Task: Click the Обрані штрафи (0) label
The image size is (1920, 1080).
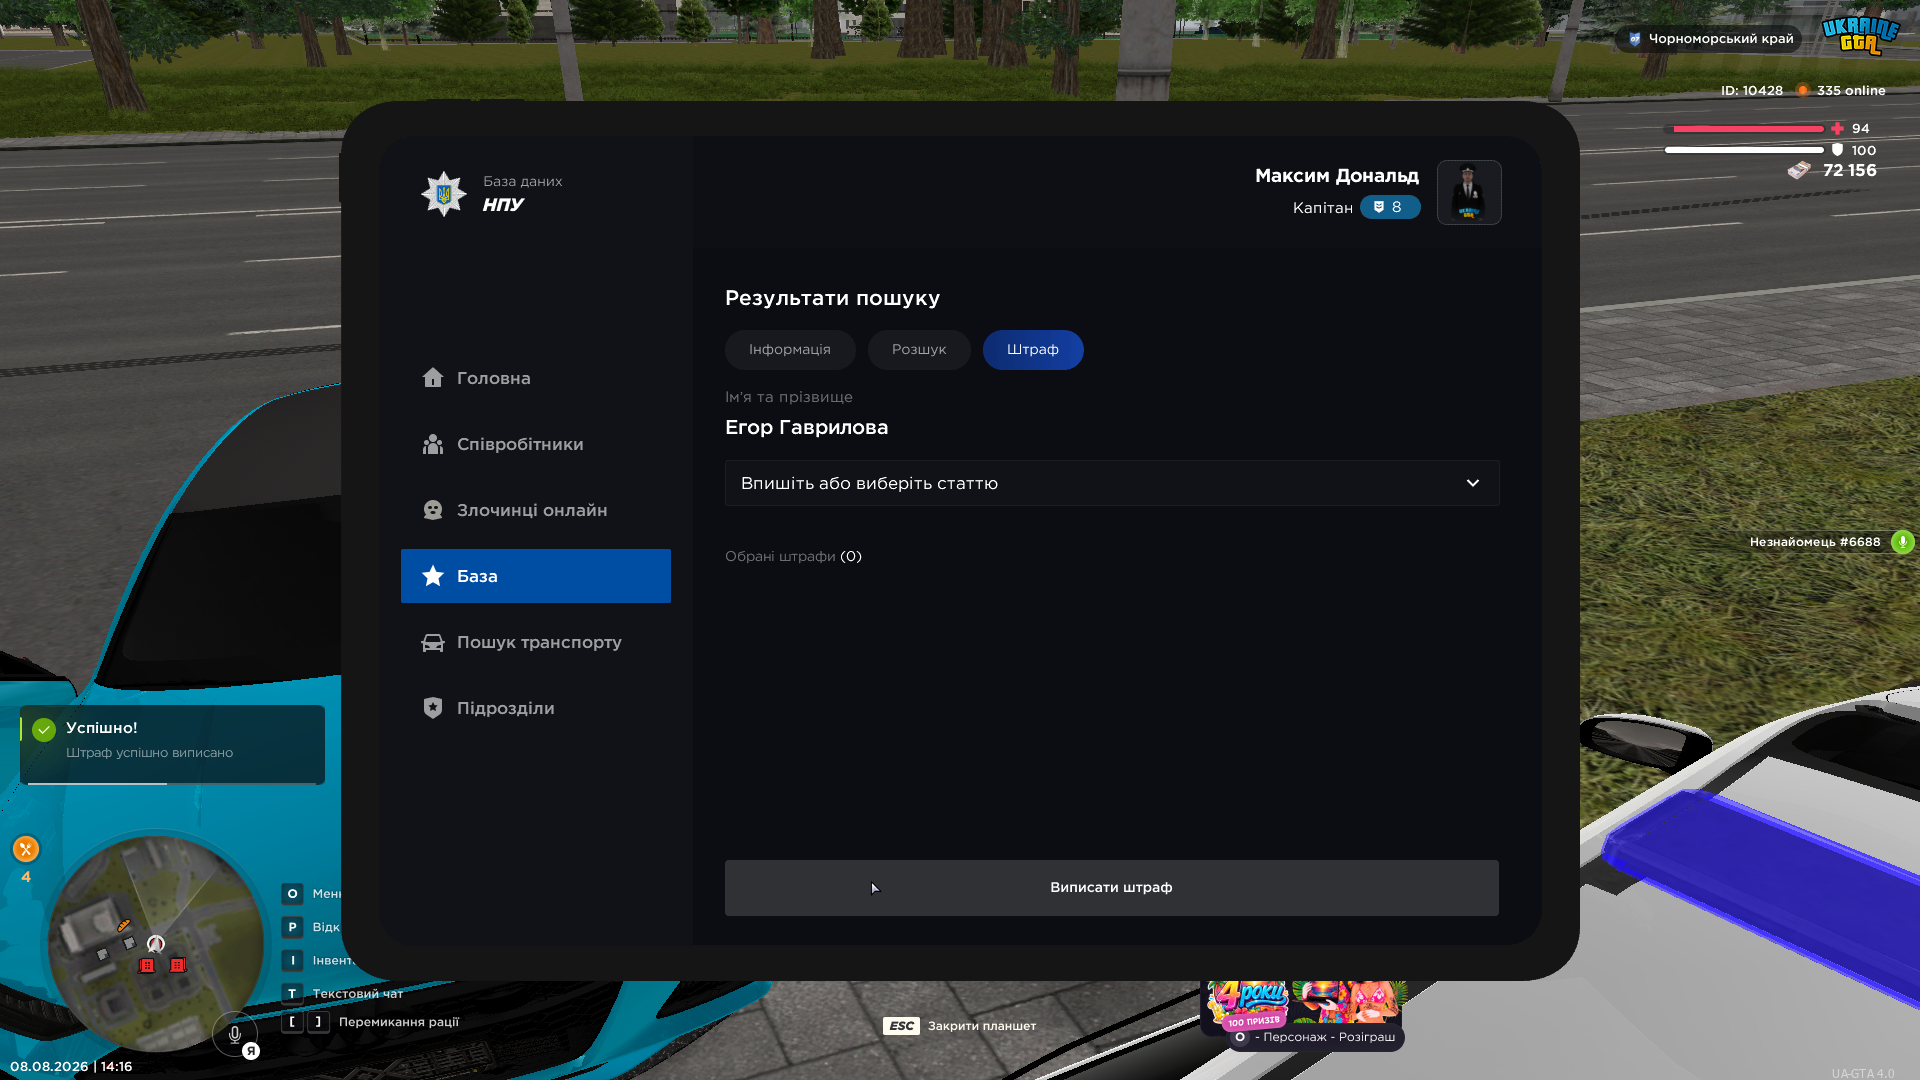Action: tap(793, 556)
